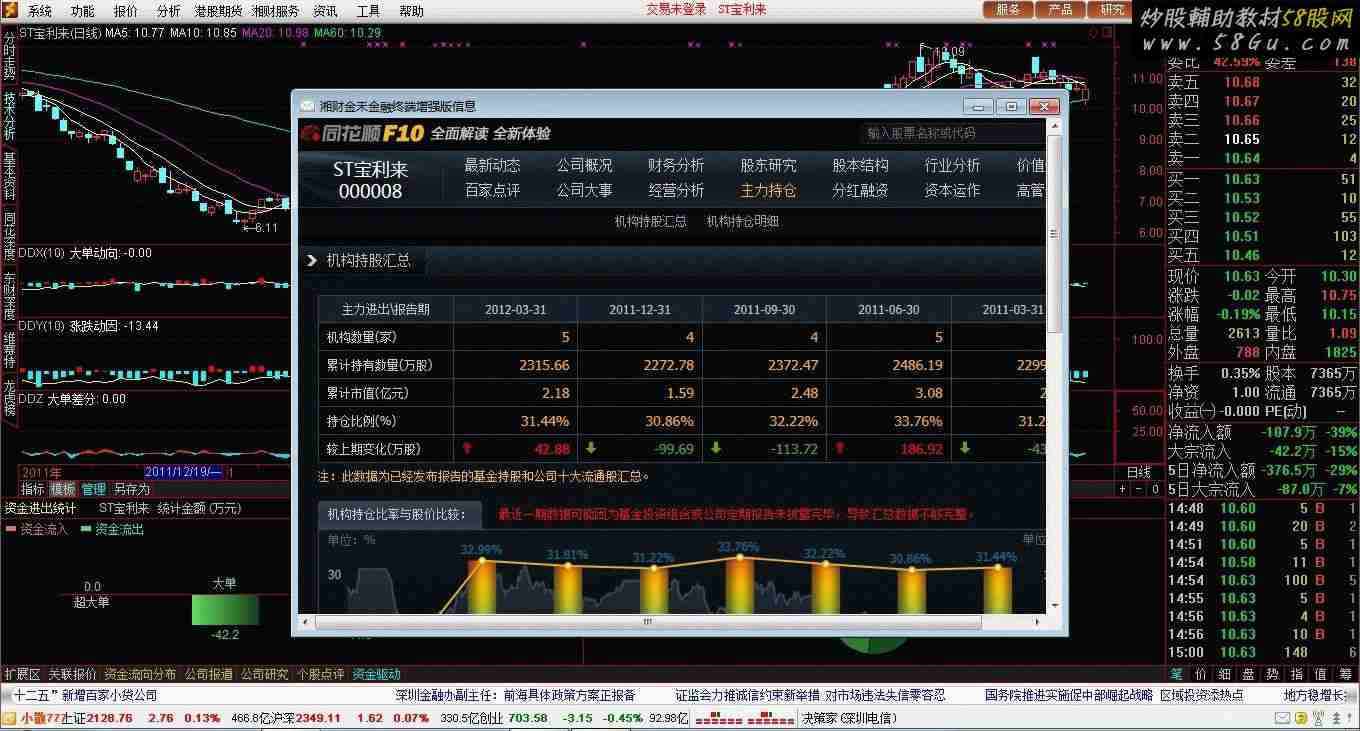Close the 湘财金禾 F10 window
This screenshot has height=731, width=1360.
pos(1044,106)
